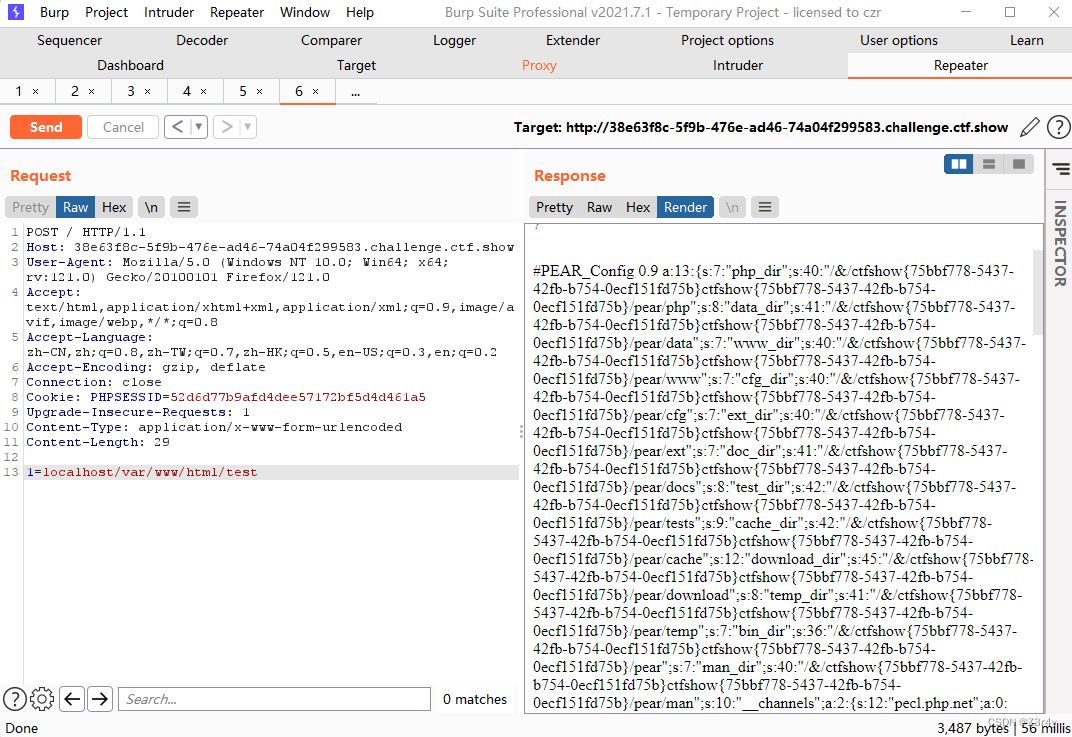Switch to the Logger tab
The height and width of the screenshot is (737, 1072).
click(454, 40)
